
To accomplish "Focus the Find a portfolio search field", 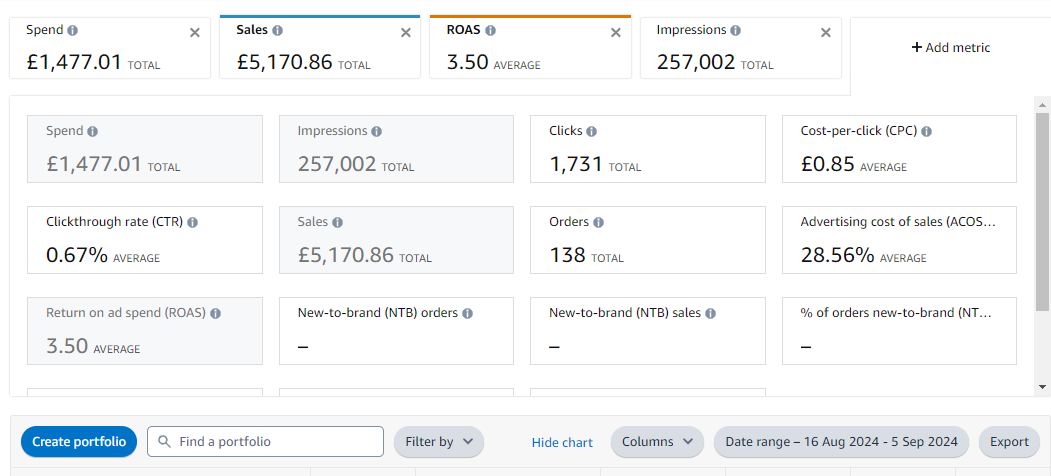I will [265, 442].
